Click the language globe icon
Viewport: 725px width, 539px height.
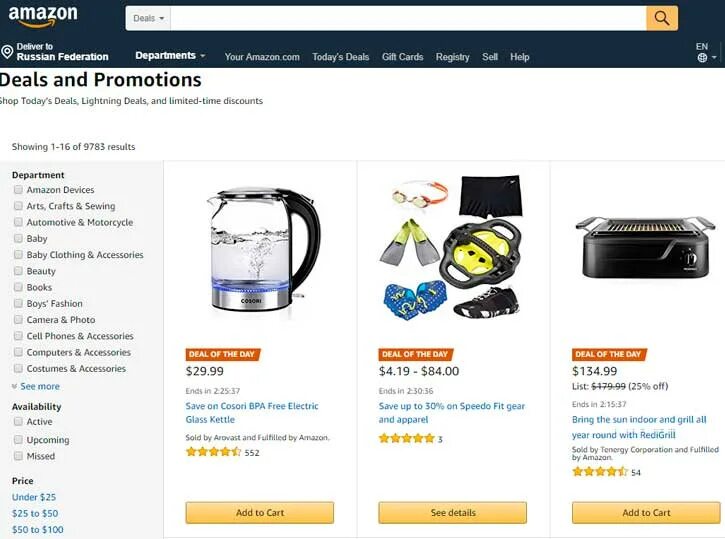coord(702,58)
